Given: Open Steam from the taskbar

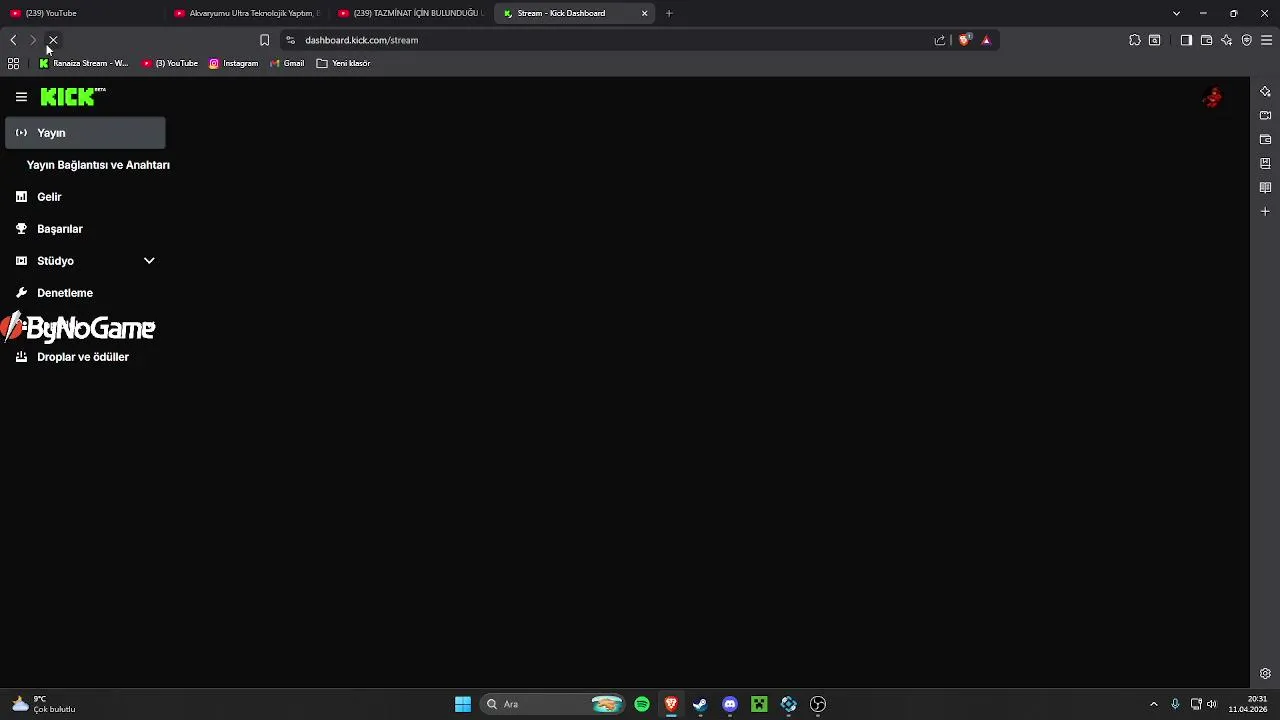Looking at the screenshot, I should [x=700, y=704].
